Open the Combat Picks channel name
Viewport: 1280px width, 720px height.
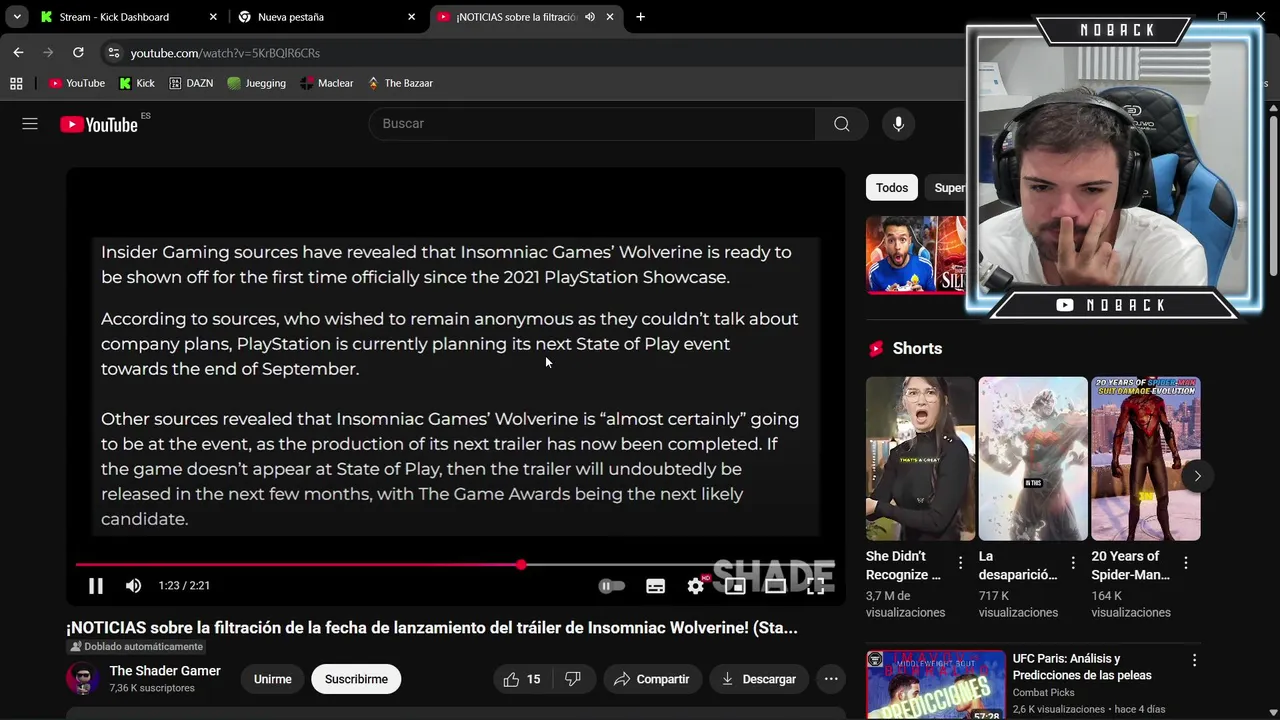[1044, 692]
